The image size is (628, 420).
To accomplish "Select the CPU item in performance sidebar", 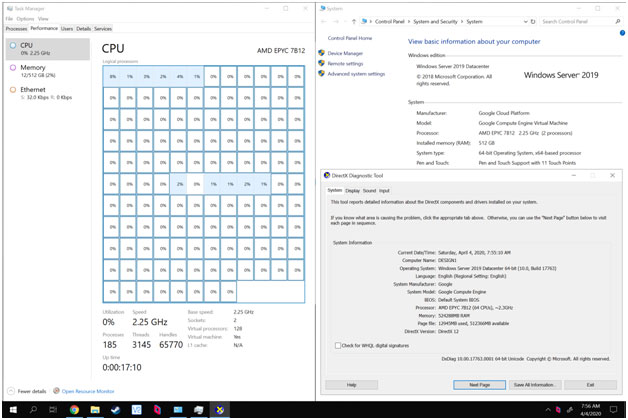I will (48, 49).
